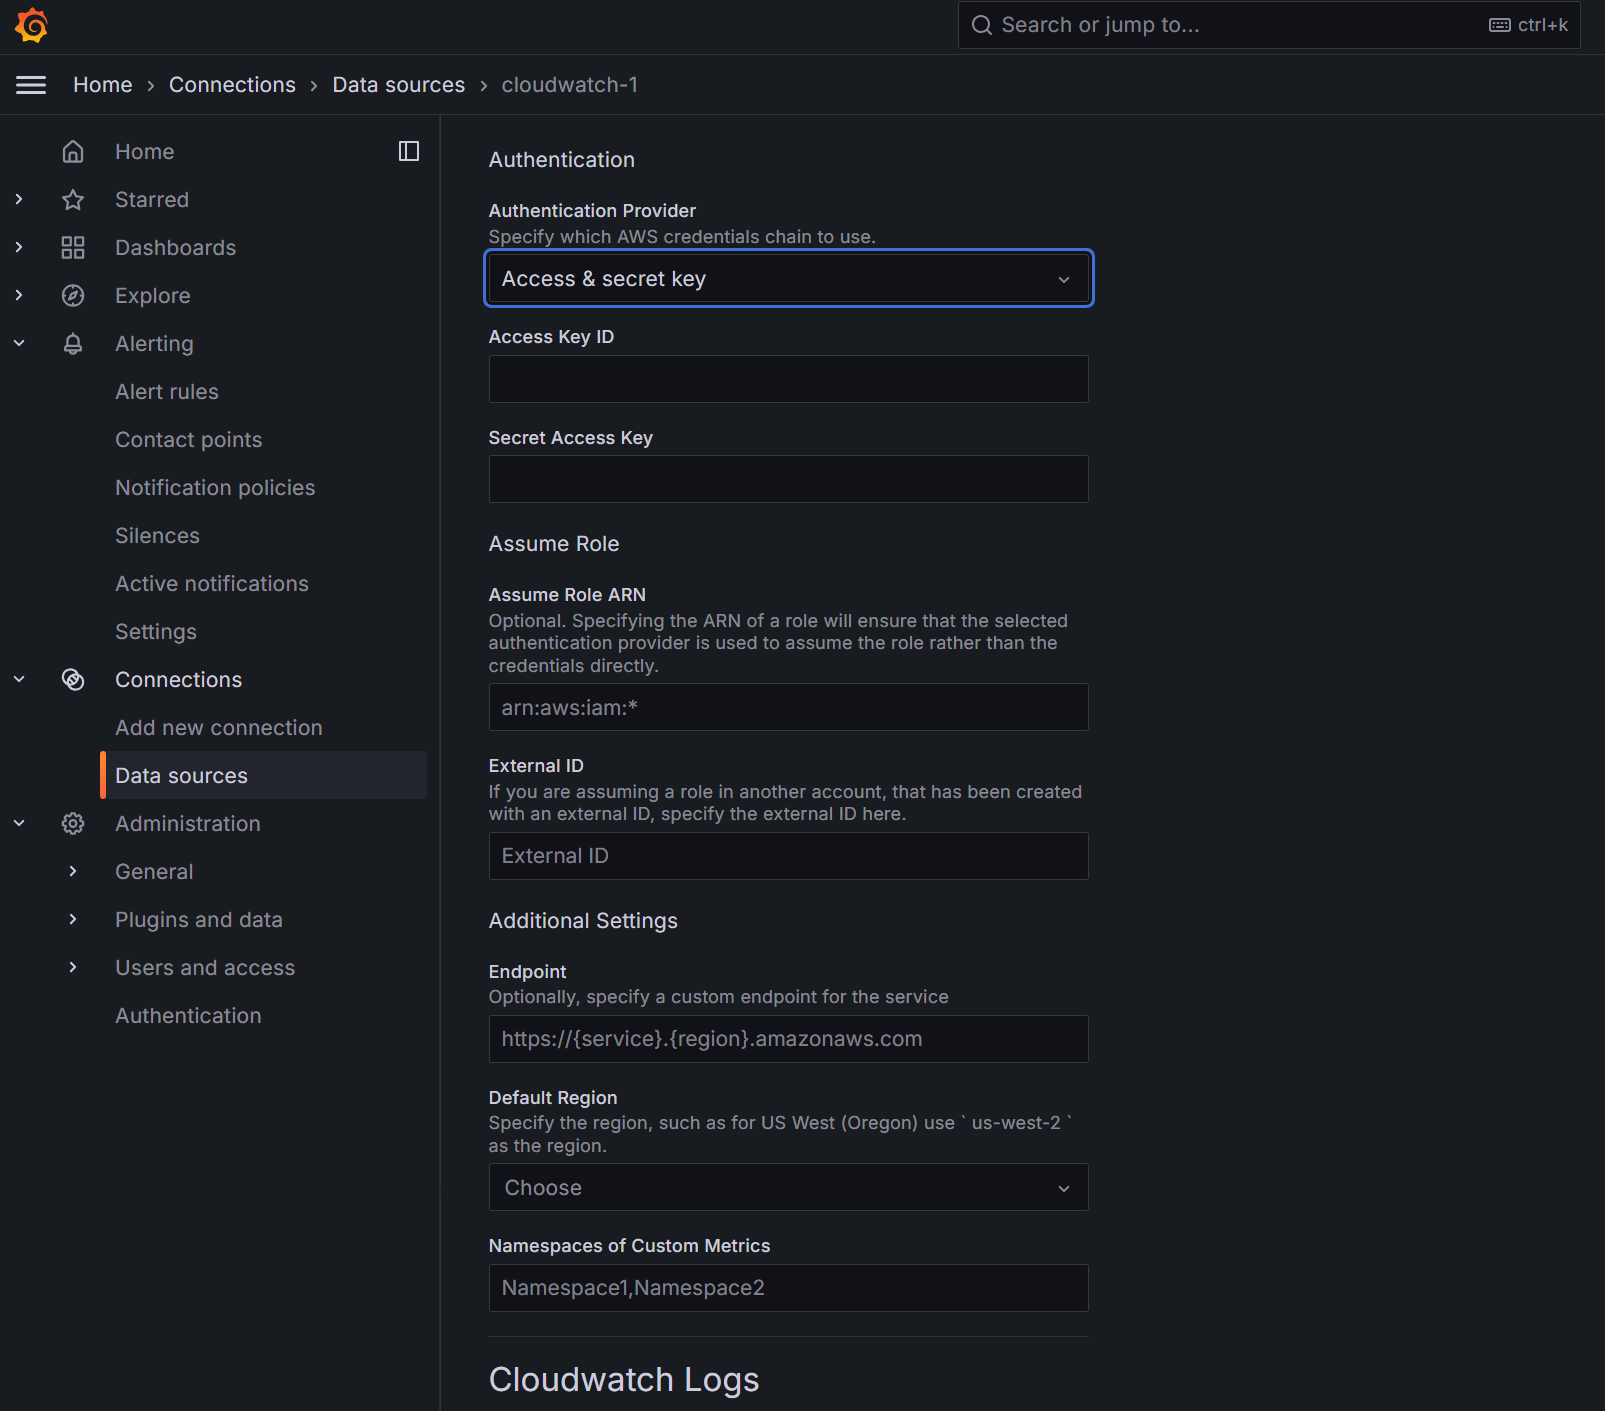The width and height of the screenshot is (1605, 1411).
Task: Toggle the hamburger navigation menu
Action: click(31, 85)
